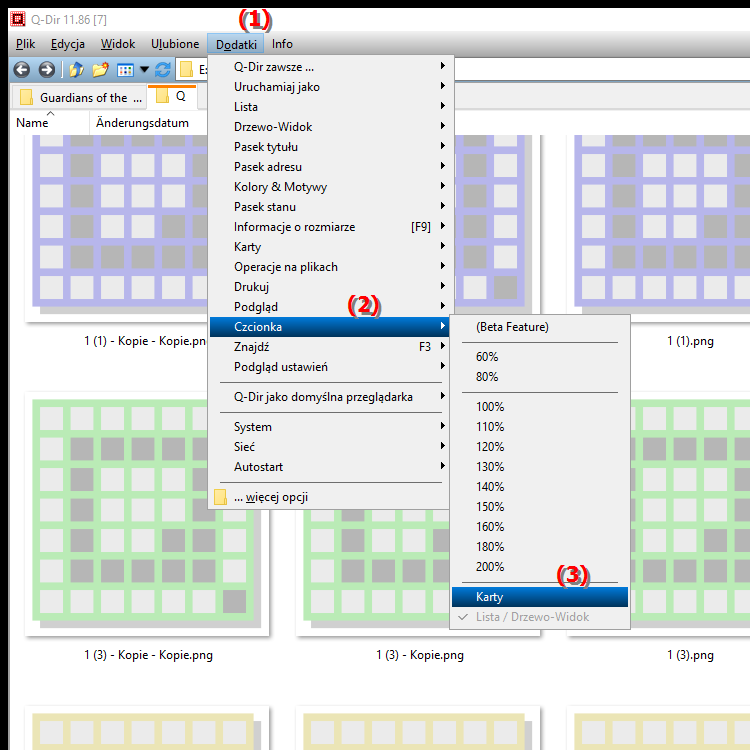Close the Dodatki menu

pyautogui.click(x=236, y=44)
